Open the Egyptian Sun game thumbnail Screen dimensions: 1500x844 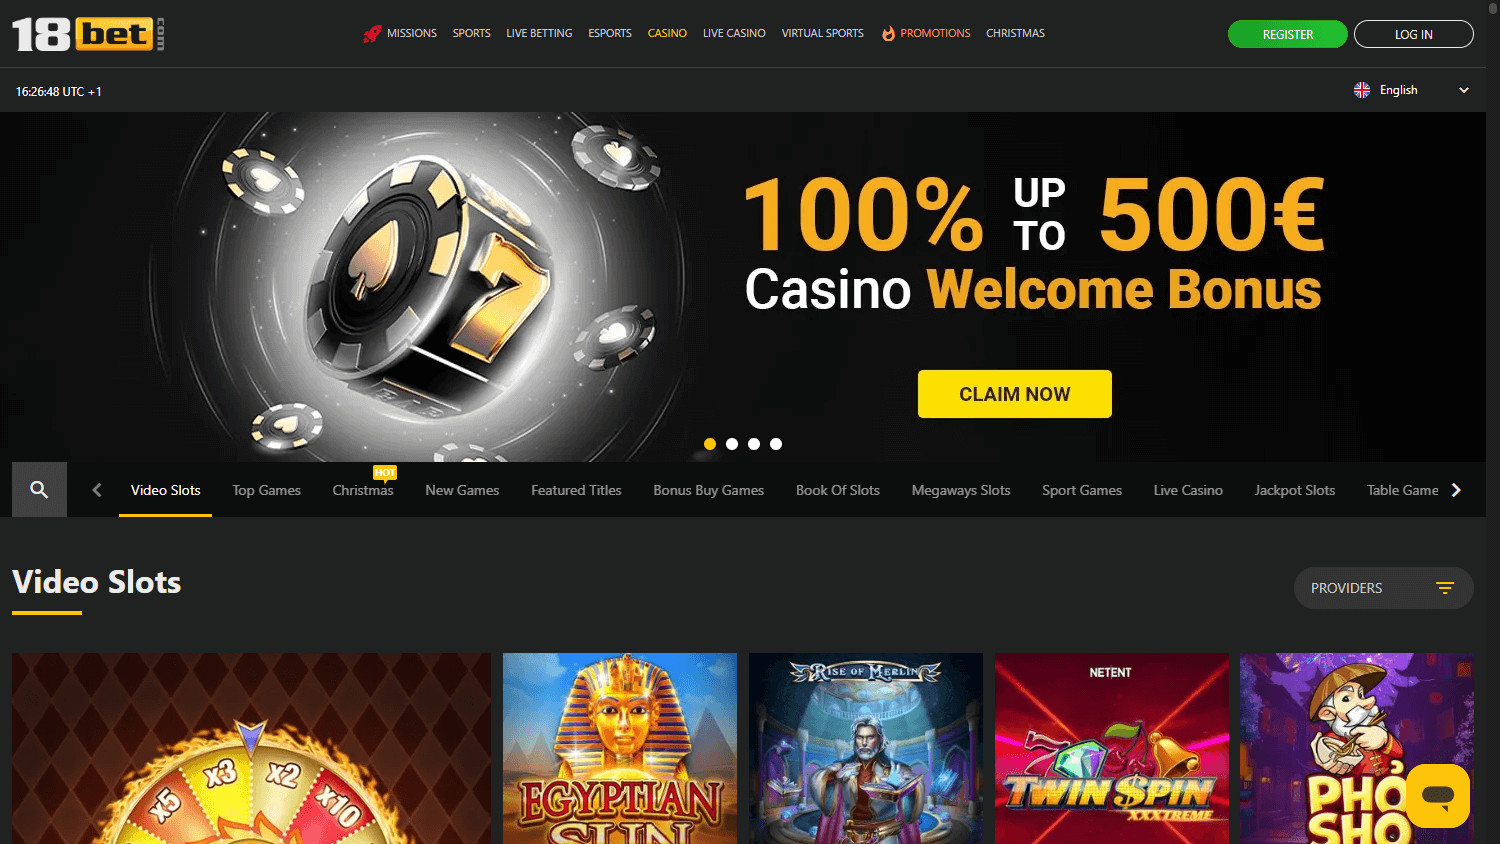click(620, 748)
